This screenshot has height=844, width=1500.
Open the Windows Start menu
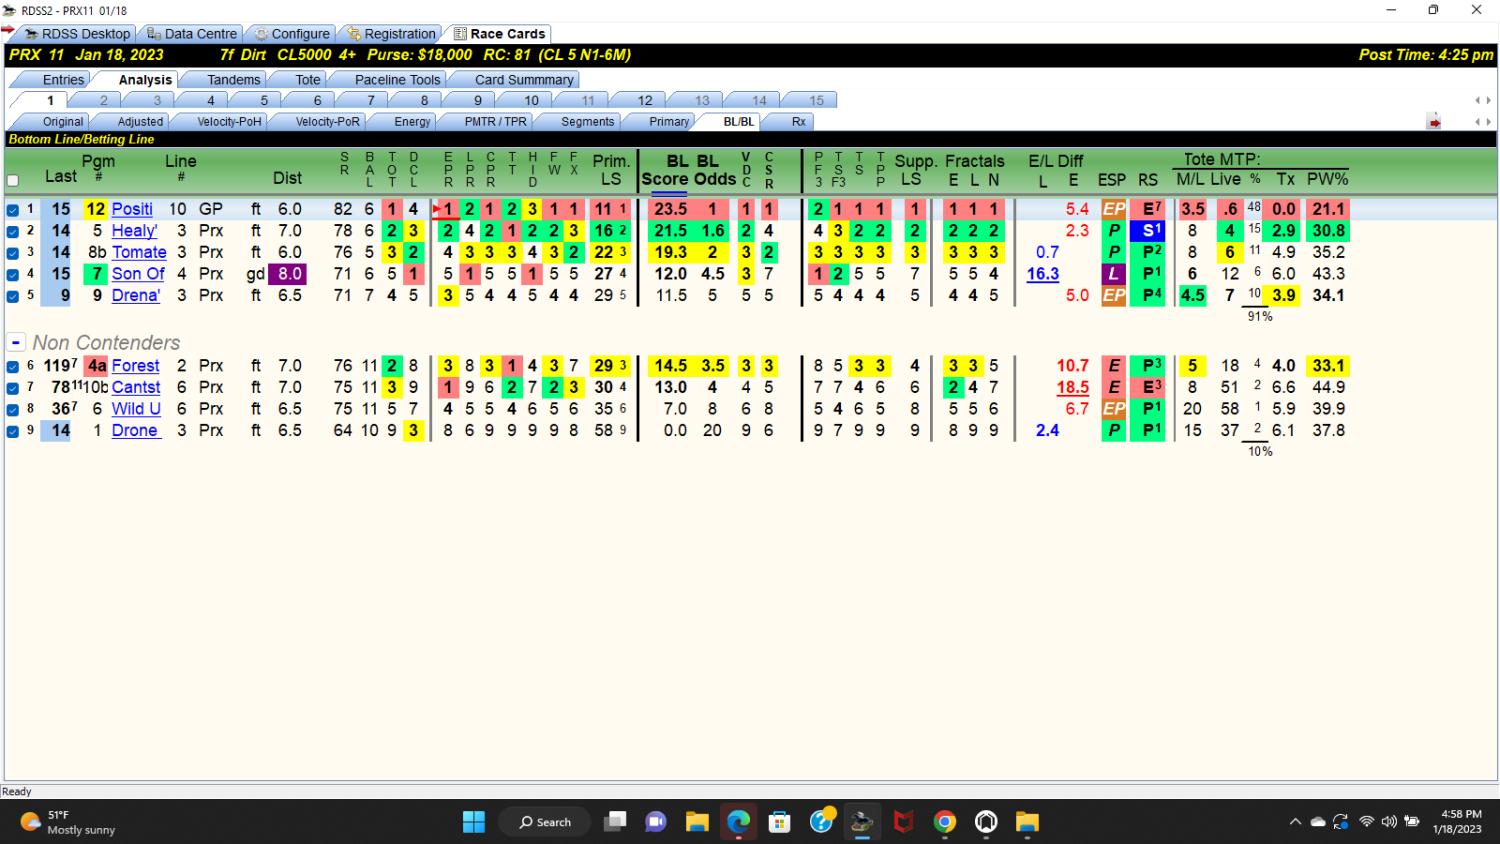(474, 822)
